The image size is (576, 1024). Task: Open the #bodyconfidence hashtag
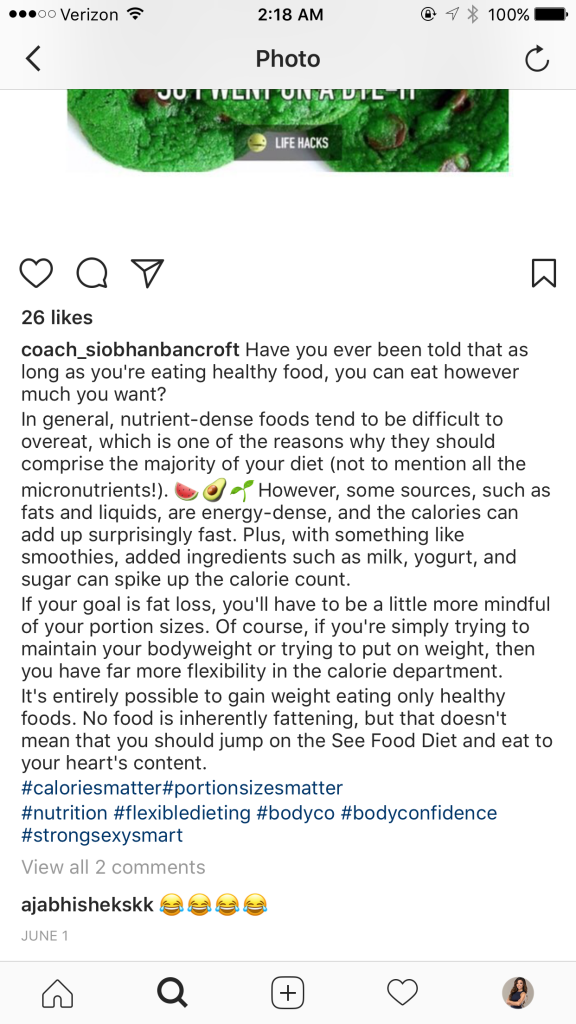tap(419, 813)
